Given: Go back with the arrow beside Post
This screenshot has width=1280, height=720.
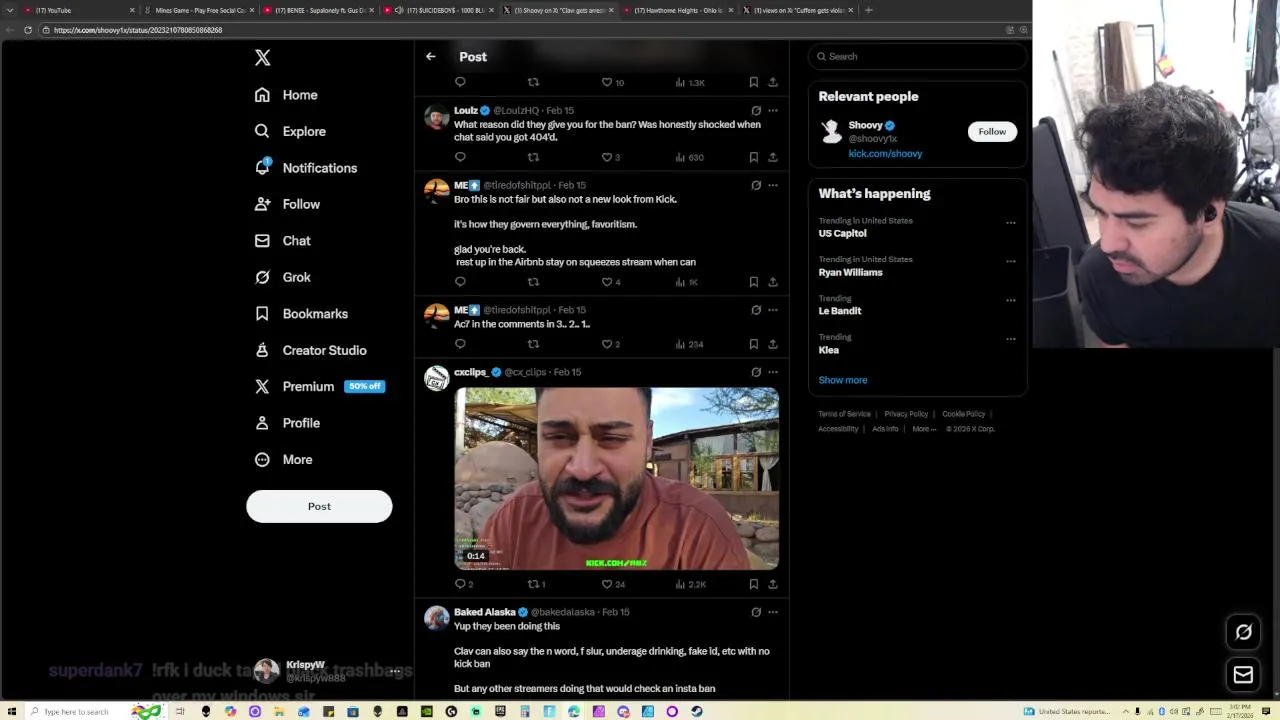Looking at the screenshot, I should [431, 57].
